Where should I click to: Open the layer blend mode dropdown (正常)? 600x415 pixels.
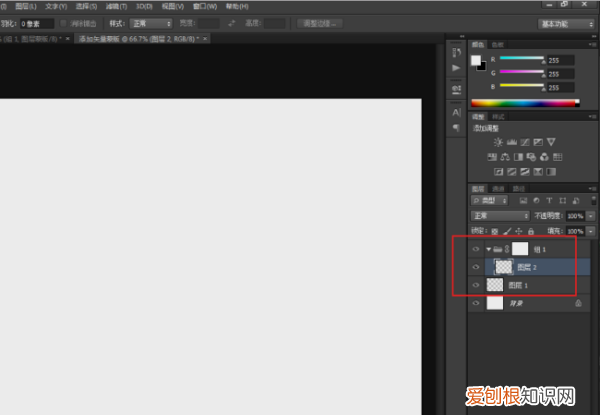pos(500,215)
